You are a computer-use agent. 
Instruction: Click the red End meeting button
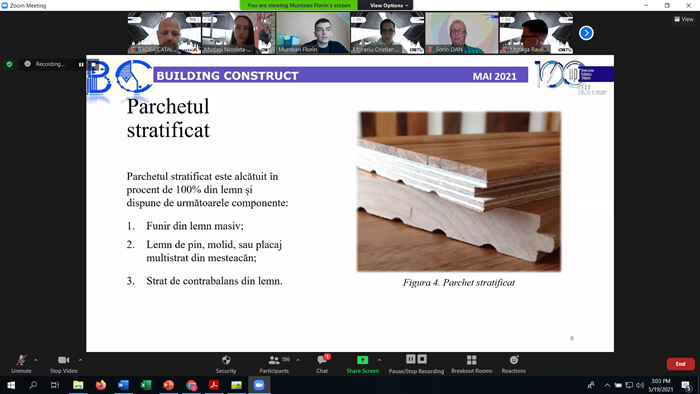pos(680,364)
